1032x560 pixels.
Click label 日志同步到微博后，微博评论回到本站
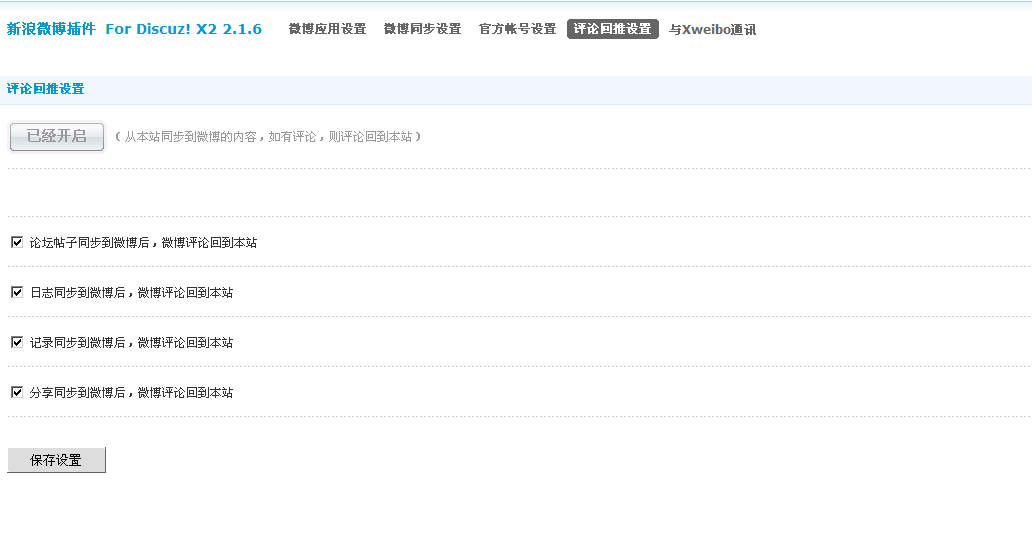[132, 293]
